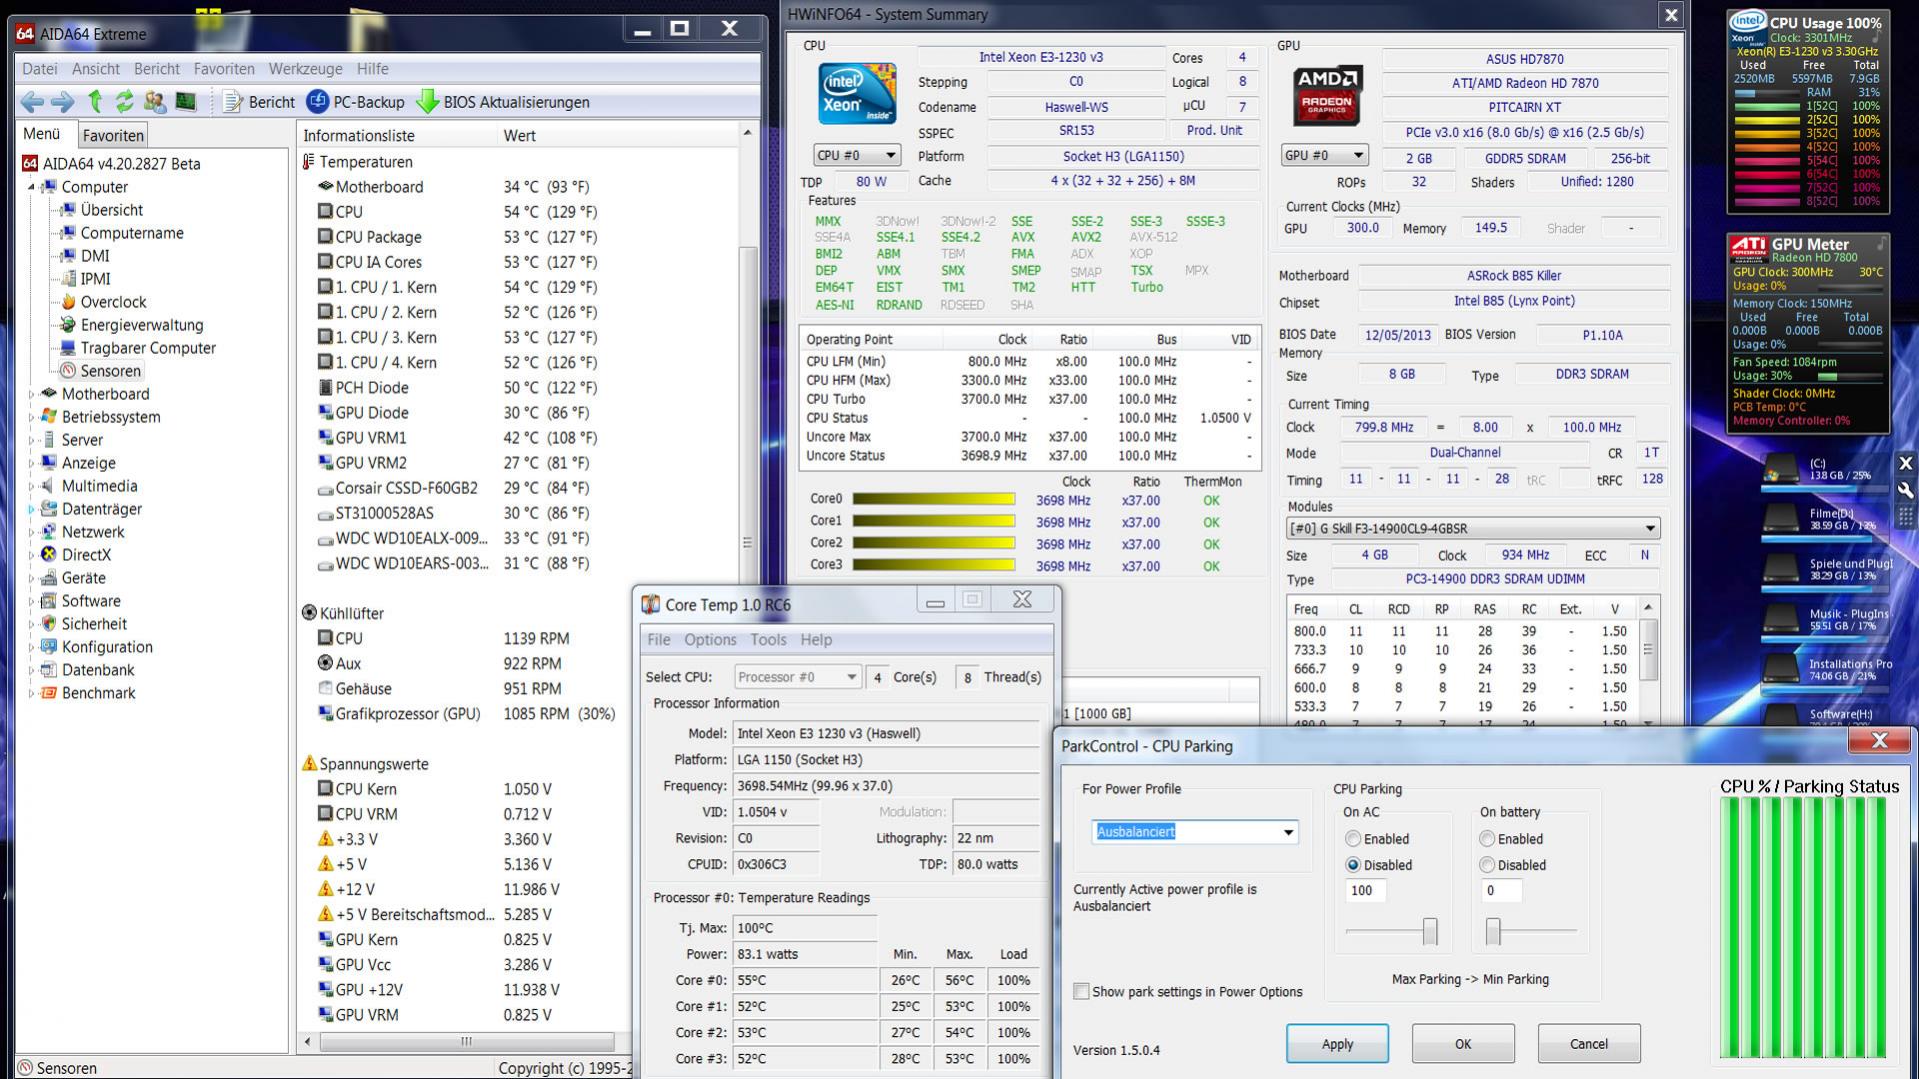Open the Core Temp Options menu
The width and height of the screenshot is (1919, 1079).
[710, 640]
